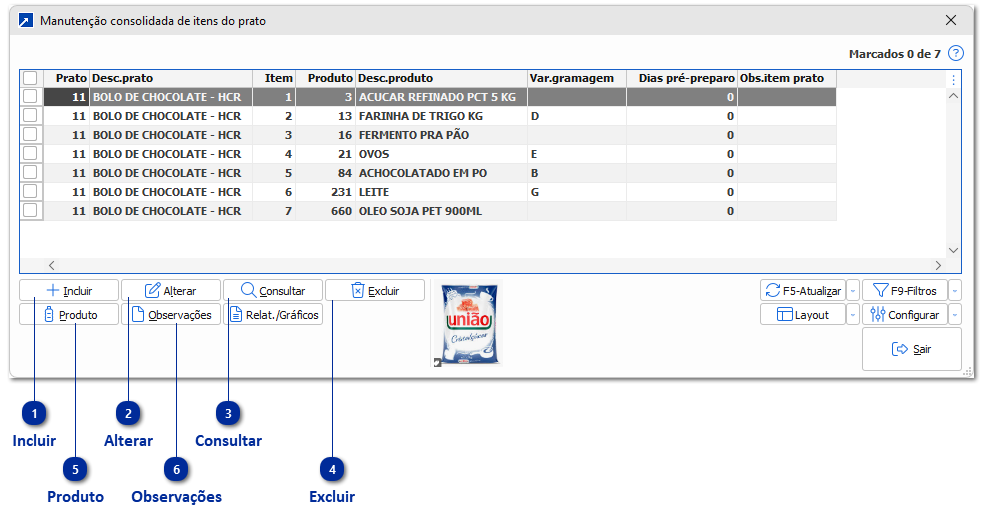Sort by Desc.produto column header
The width and height of the screenshot is (983, 523).
click(x=441, y=78)
